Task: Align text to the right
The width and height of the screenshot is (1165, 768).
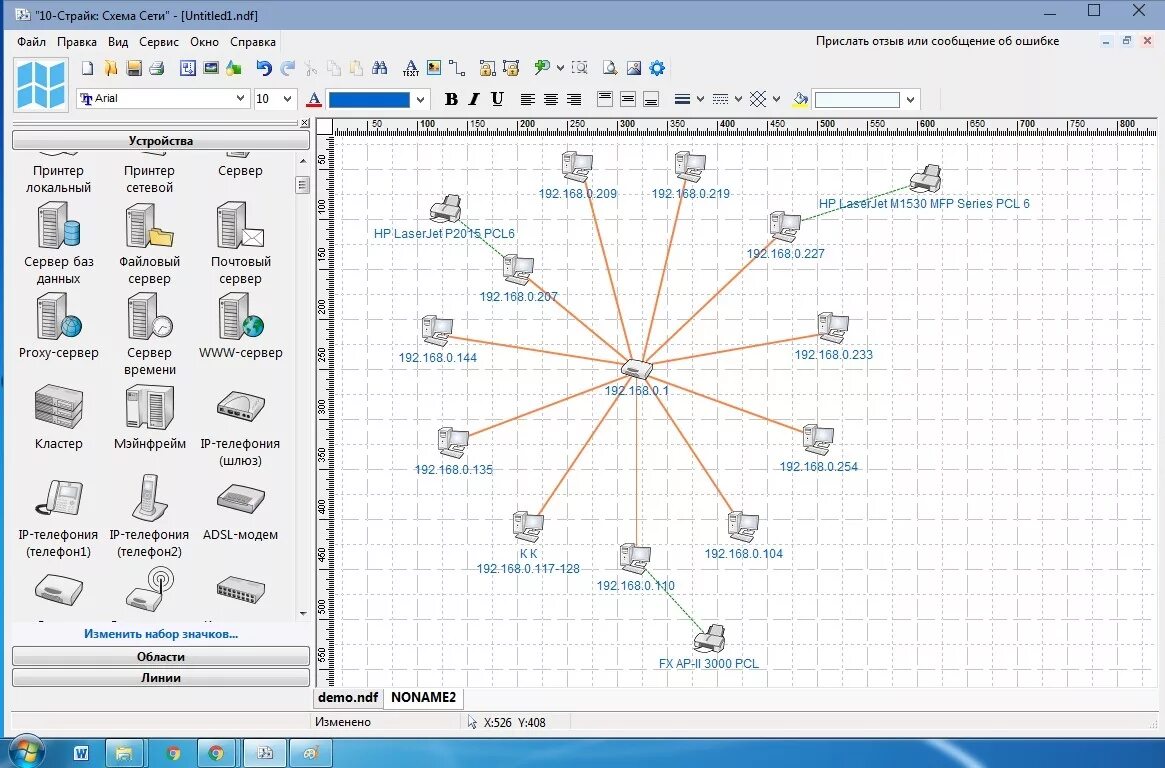Action: point(574,99)
